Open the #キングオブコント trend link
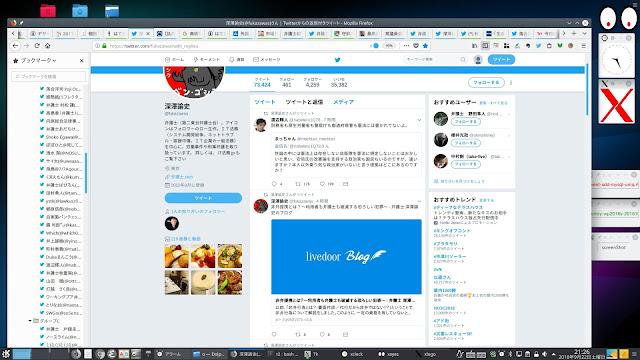The image size is (640, 360). (x=451, y=231)
